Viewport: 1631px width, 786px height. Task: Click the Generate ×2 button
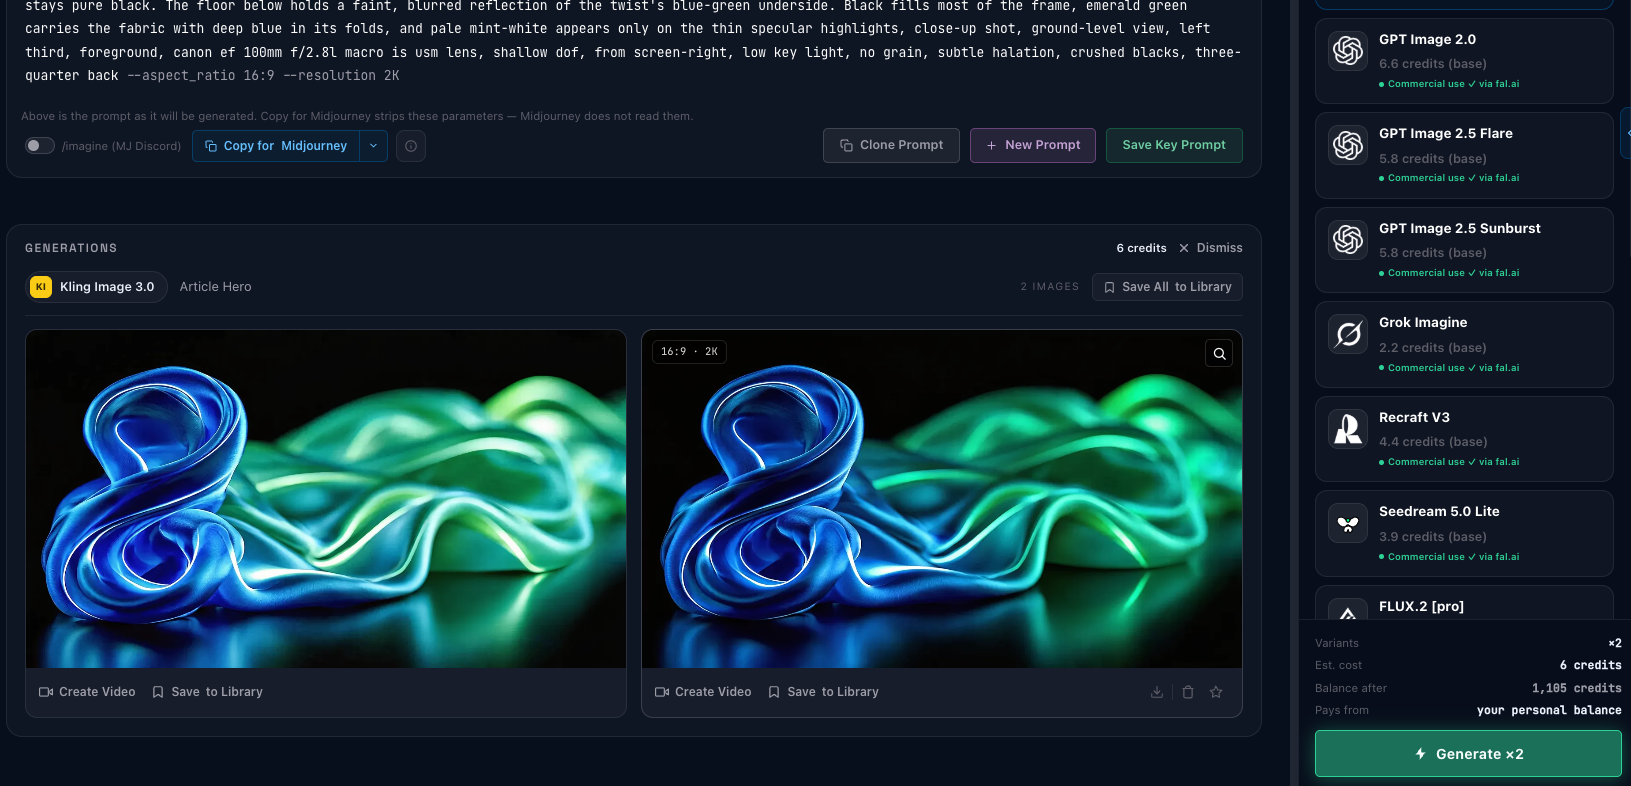[x=1468, y=754]
